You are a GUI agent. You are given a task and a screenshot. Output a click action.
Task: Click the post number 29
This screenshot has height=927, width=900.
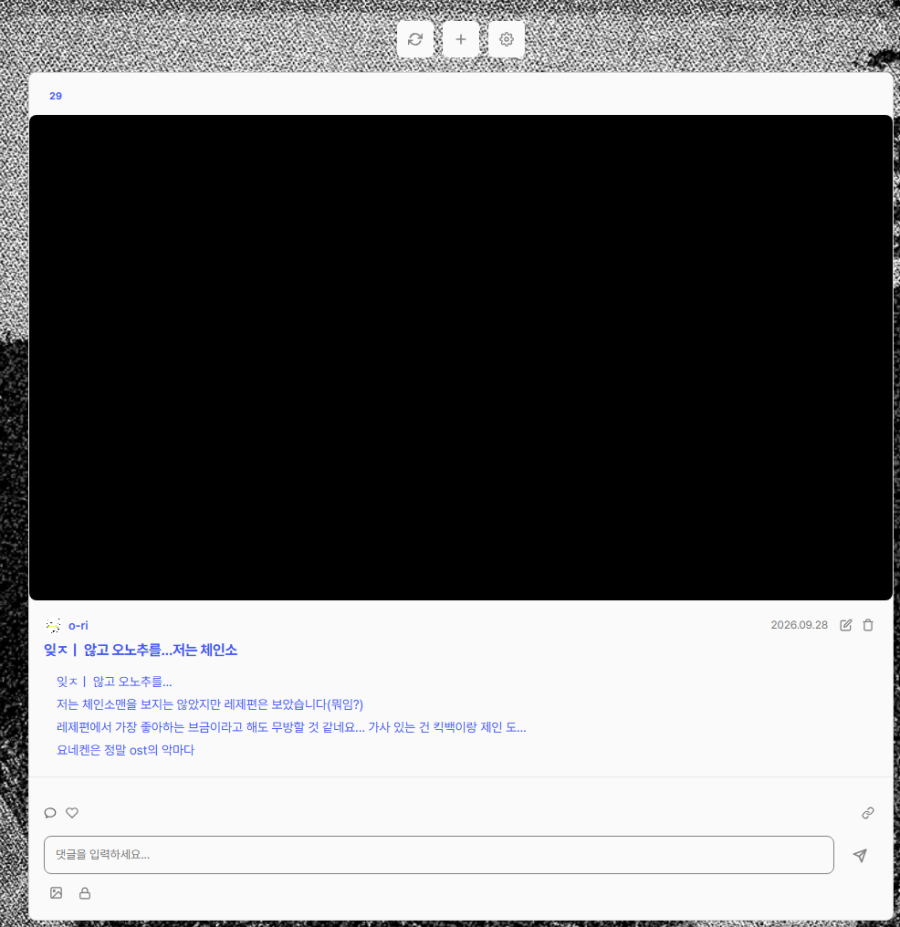[56, 96]
